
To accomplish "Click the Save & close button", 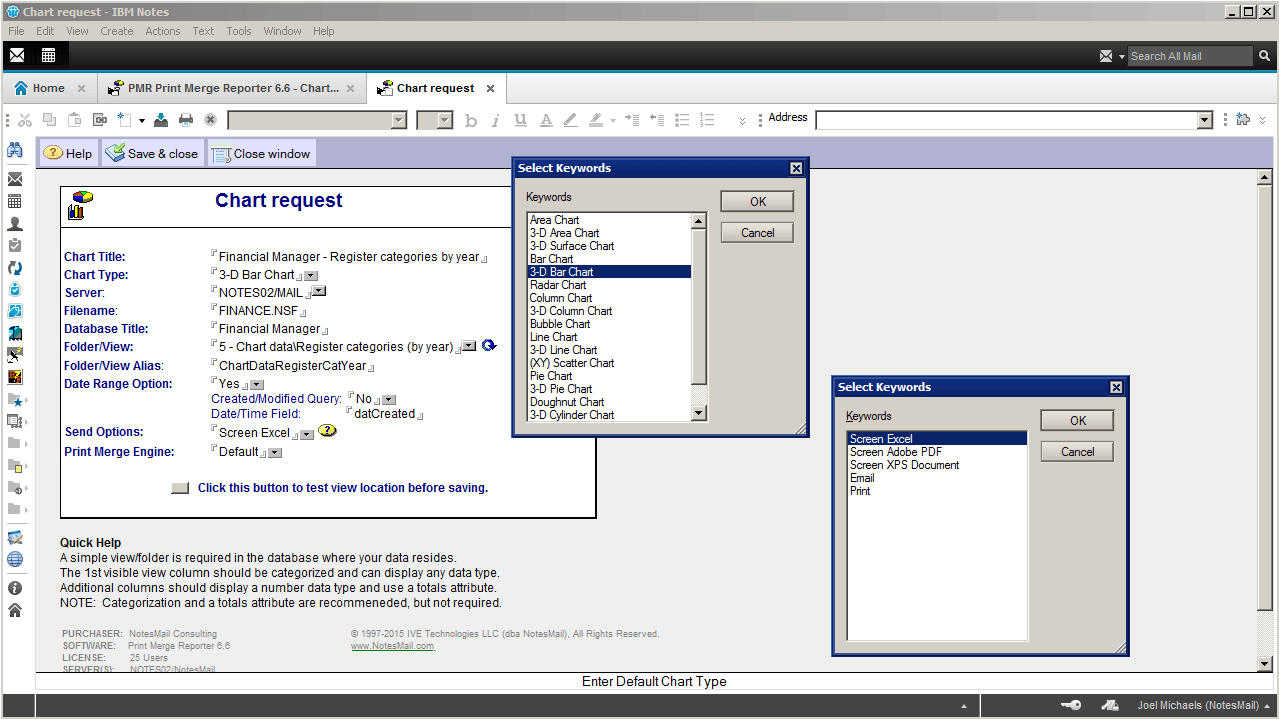I will pos(153,154).
